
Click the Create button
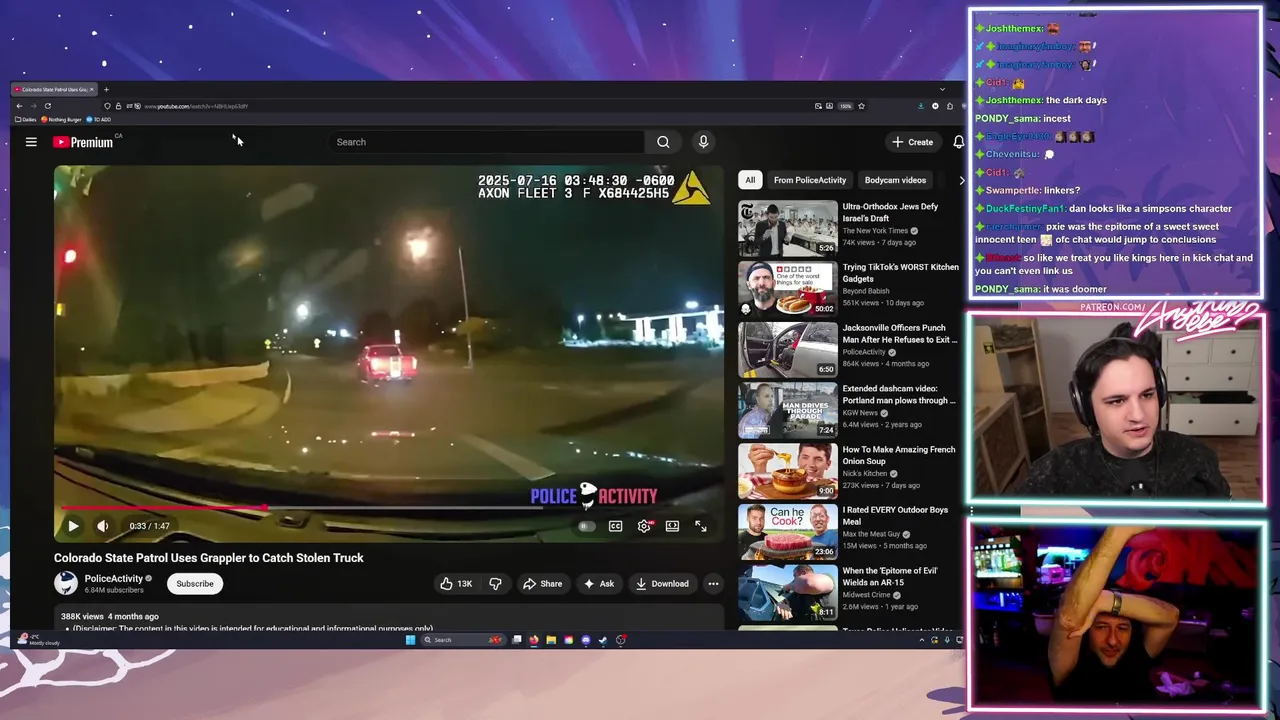(x=913, y=142)
